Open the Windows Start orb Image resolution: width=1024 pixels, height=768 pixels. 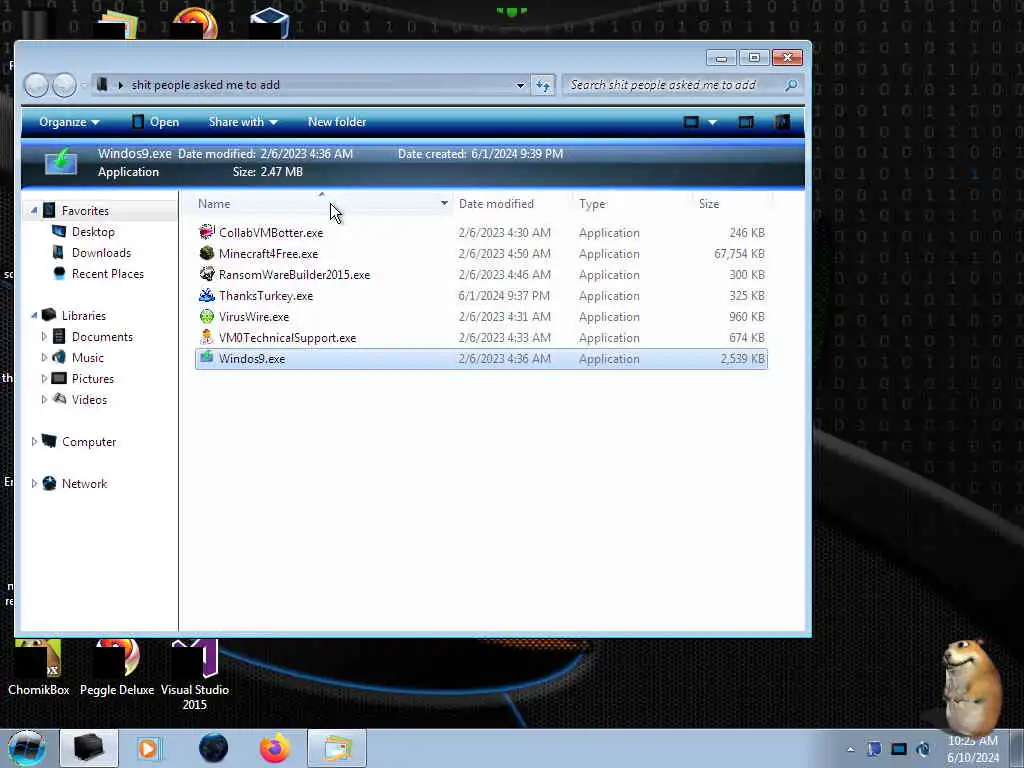[x=27, y=748]
